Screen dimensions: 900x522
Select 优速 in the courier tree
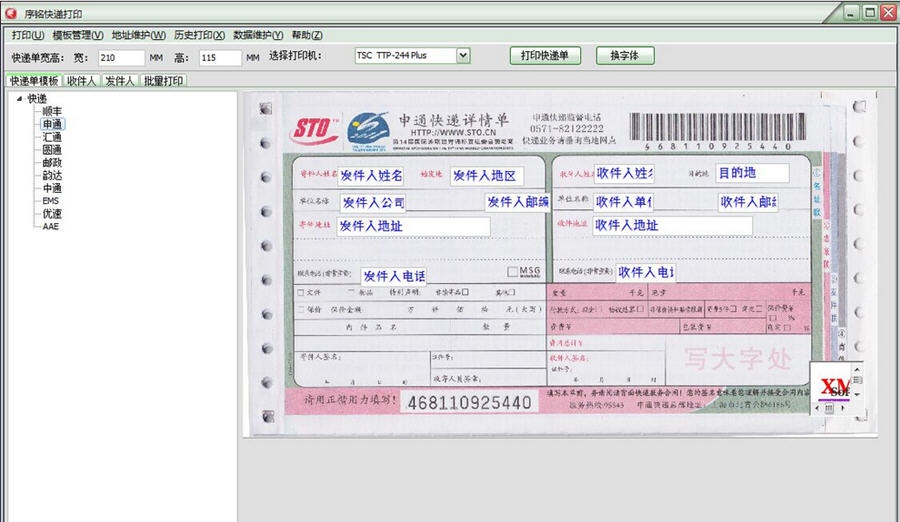[52, 214]
